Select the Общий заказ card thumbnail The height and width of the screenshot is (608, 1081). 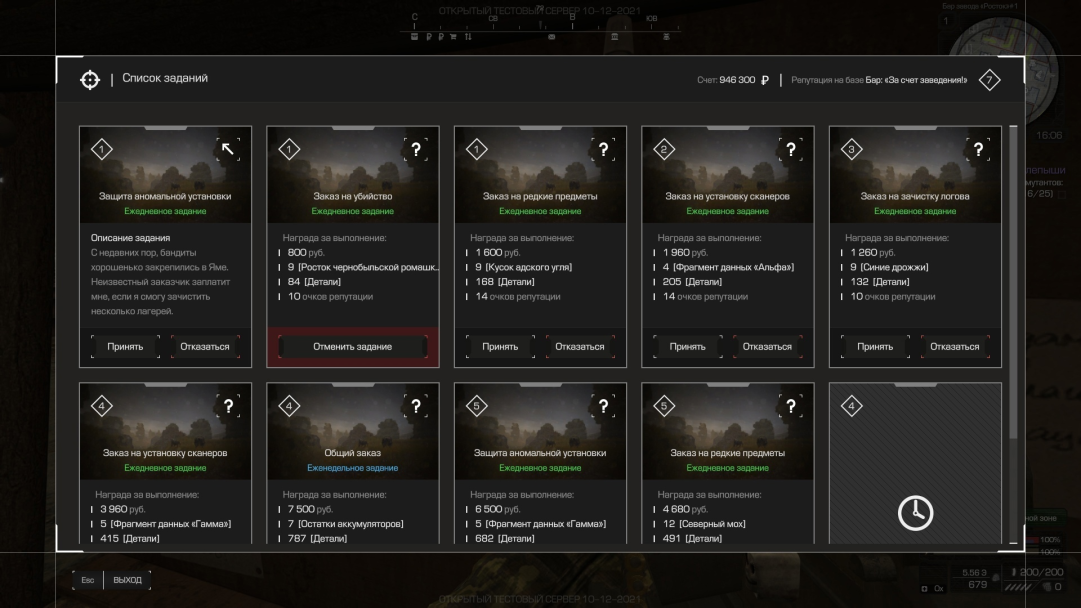[353, 432]
